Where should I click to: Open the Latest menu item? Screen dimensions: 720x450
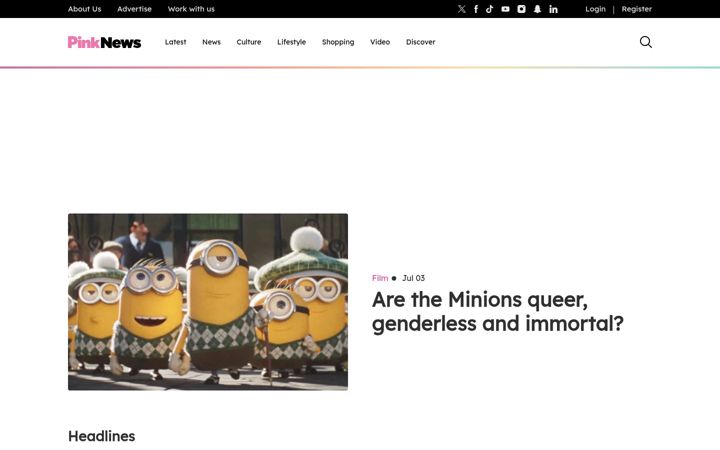tap(175, 42)
